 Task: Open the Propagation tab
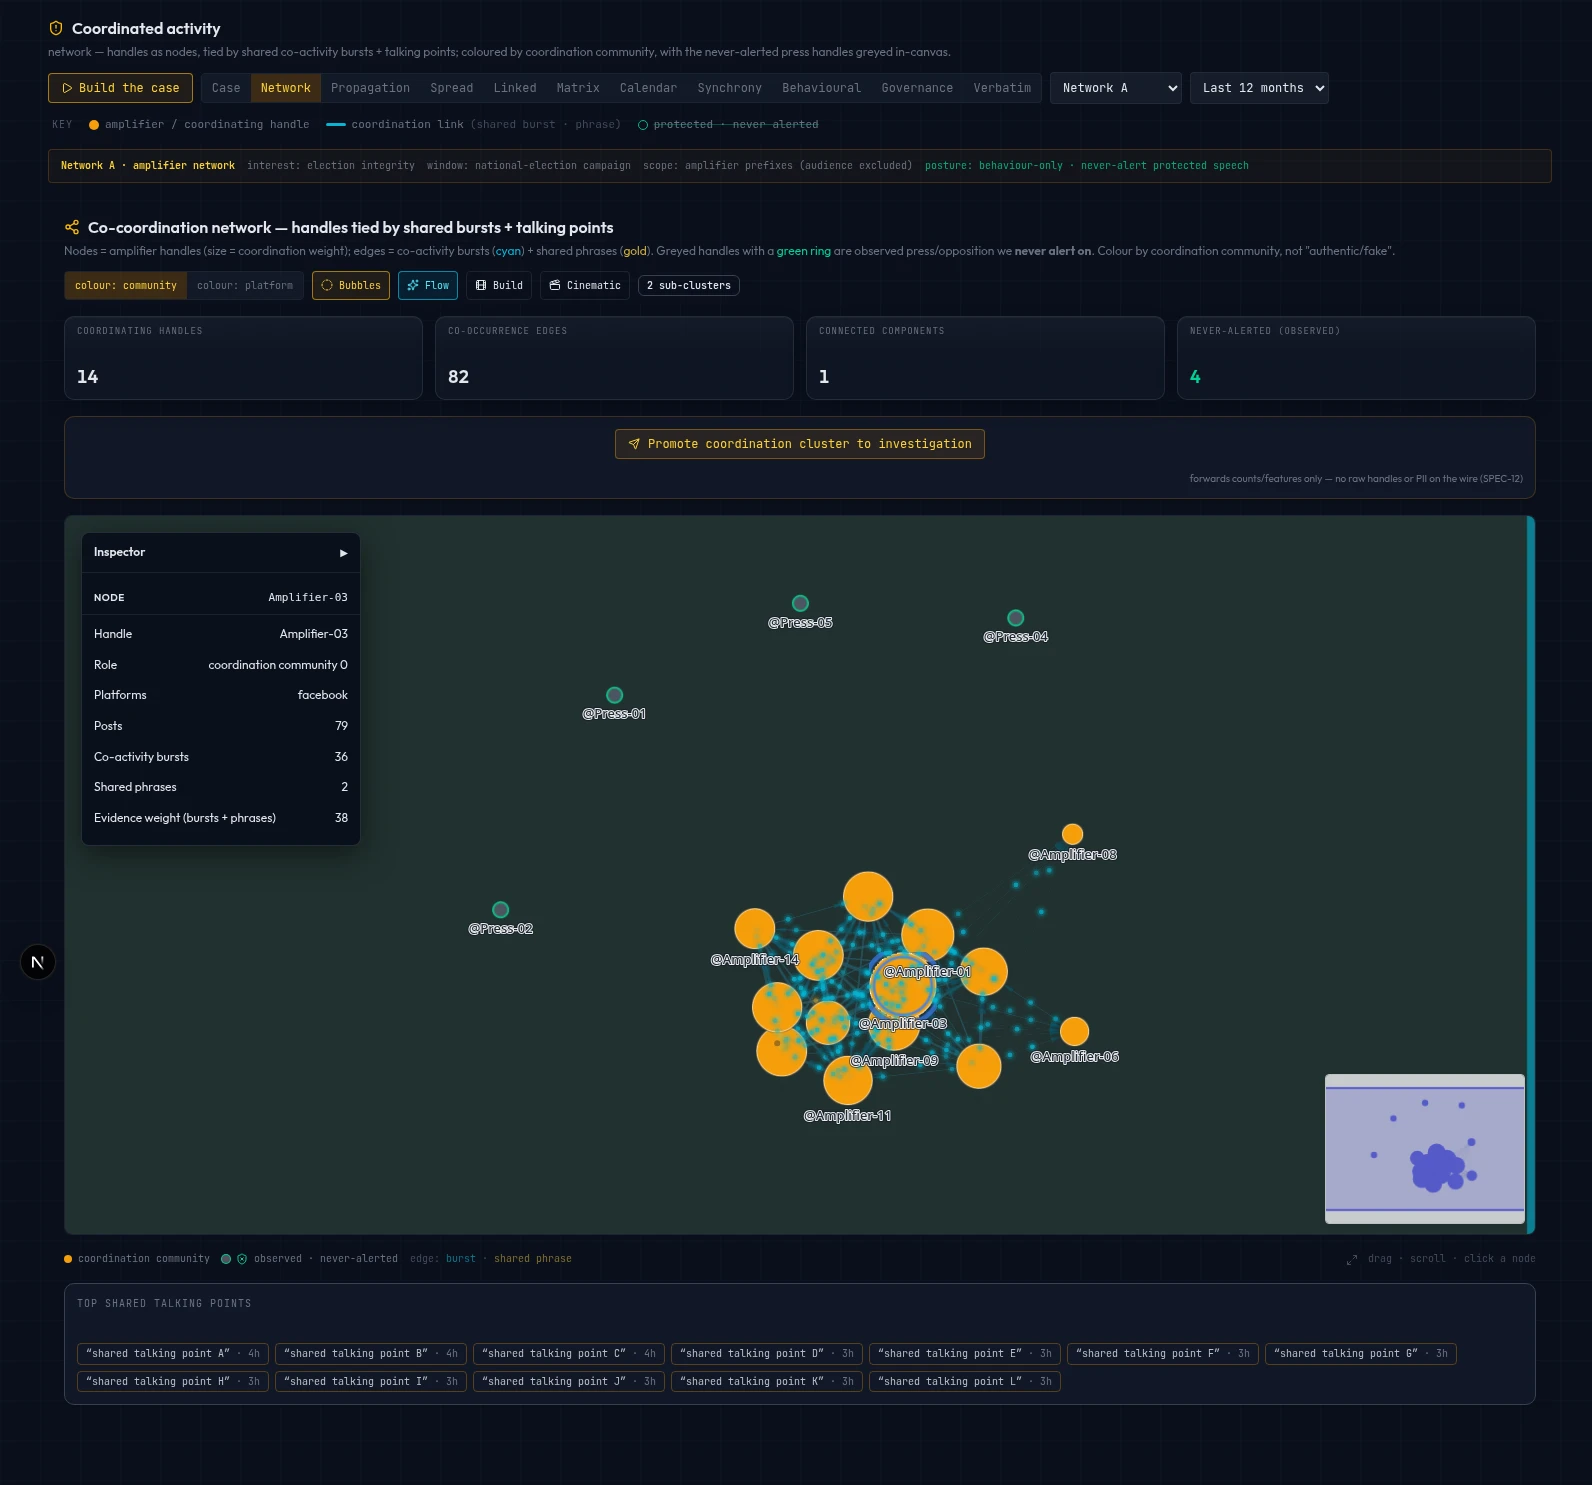pyautogui.click(x=370, y=88)
